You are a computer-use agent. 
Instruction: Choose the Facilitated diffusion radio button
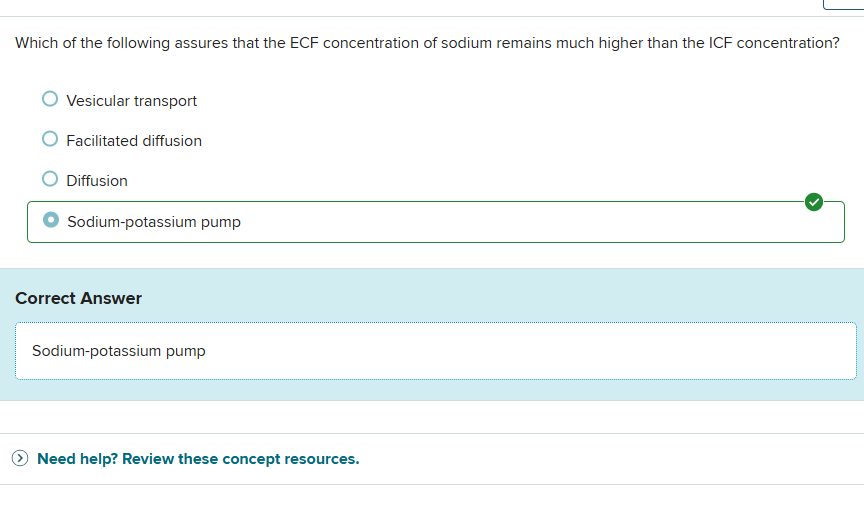50,140
